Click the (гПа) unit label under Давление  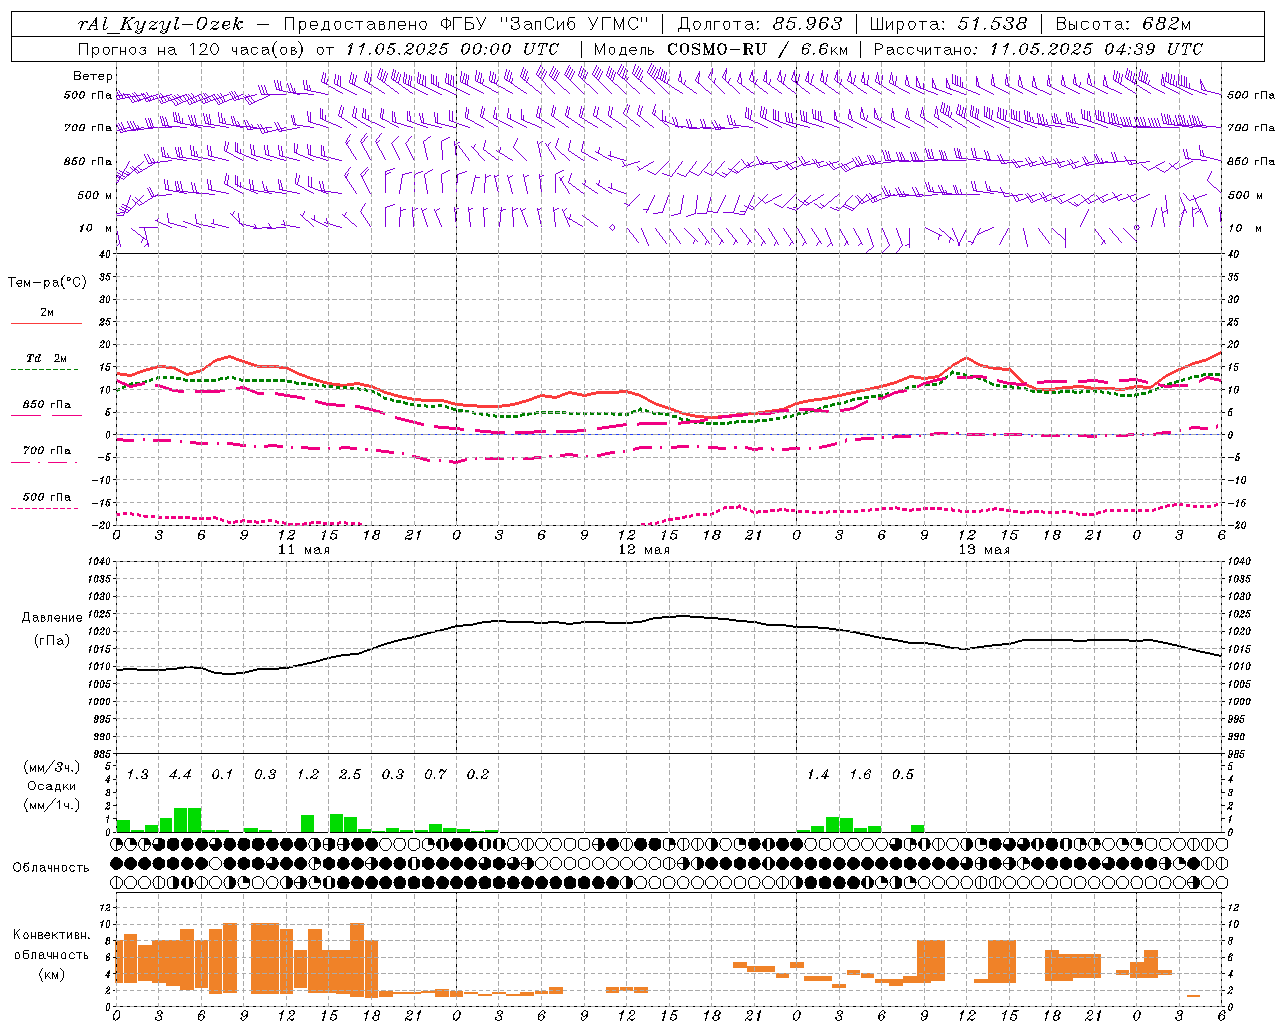[51, 640]
